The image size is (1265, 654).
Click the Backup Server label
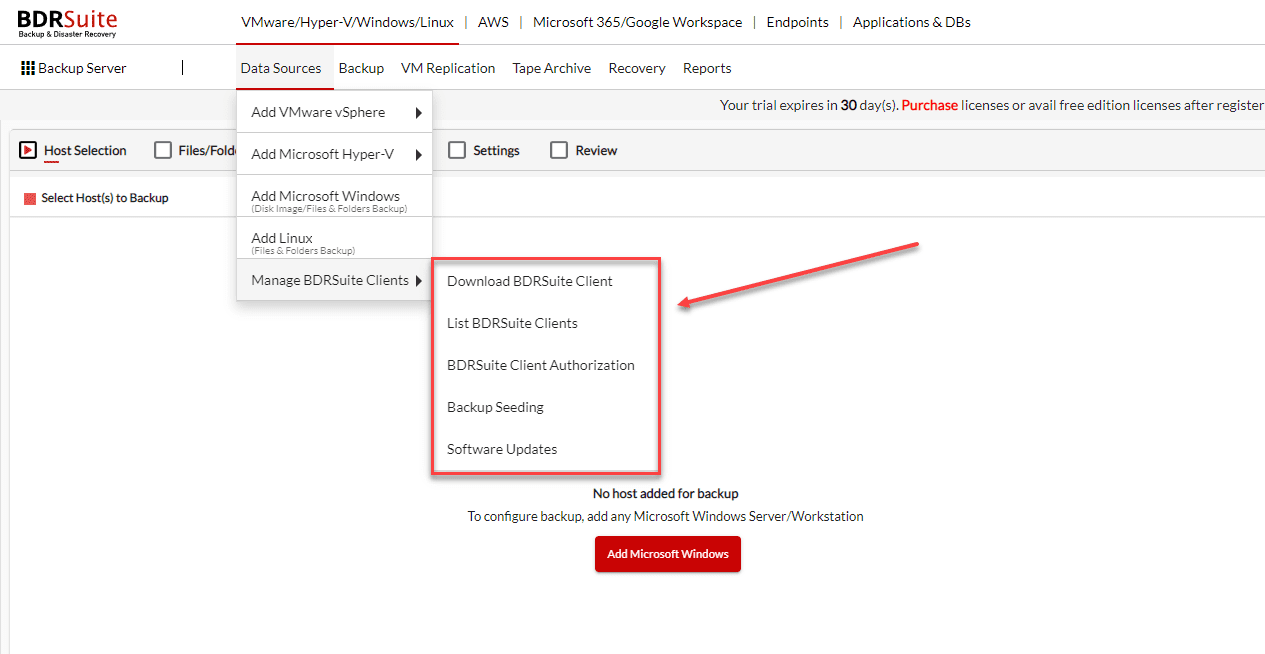point(83,68)
